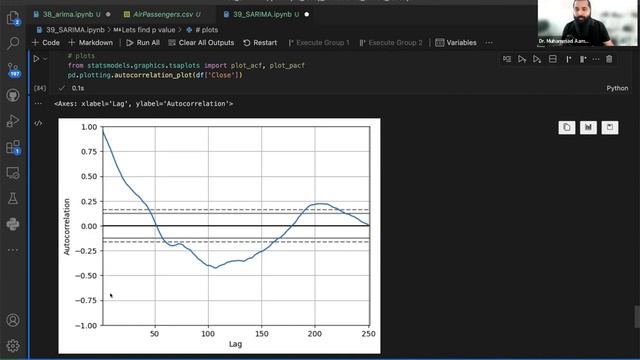This screenshot has width=640, height=360.
Task: Run the current cell with play button
Action: point(36,59)
